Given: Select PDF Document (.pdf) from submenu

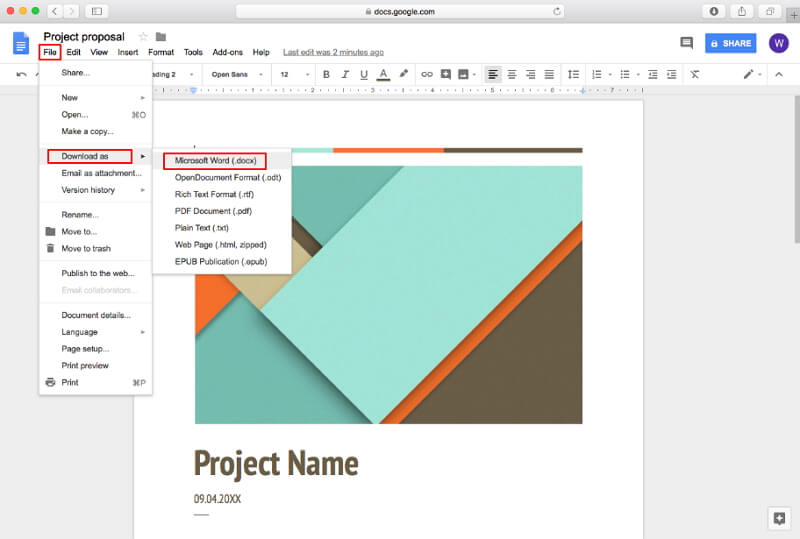Looking at the screenshot, I should tap(213, 211).
